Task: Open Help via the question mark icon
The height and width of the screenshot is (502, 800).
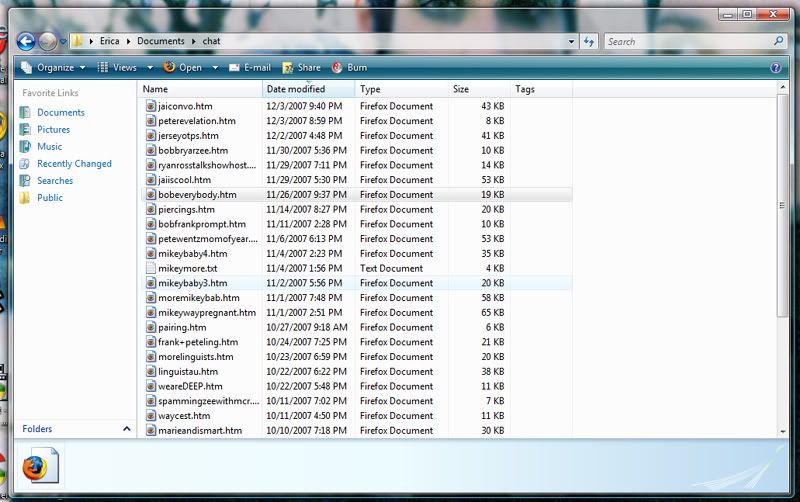Action: (x=776, y=68)
